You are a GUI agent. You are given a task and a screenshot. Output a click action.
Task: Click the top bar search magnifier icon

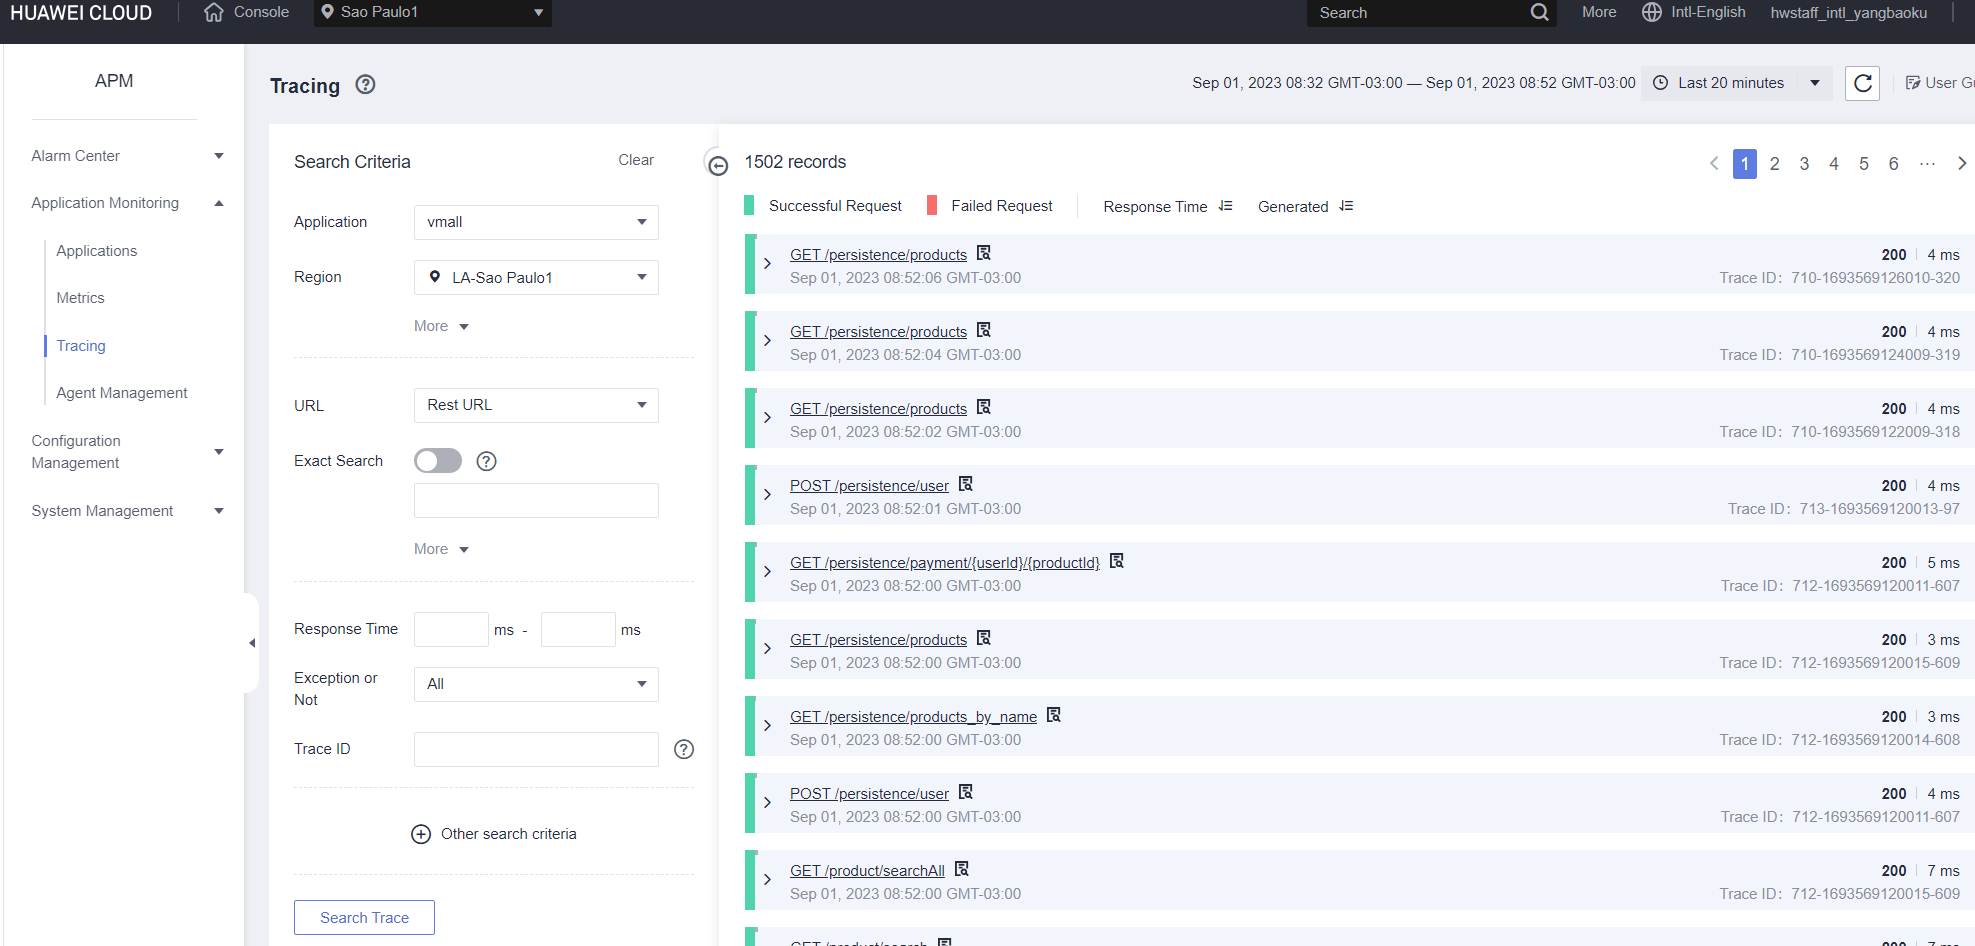click(1539, 13)
